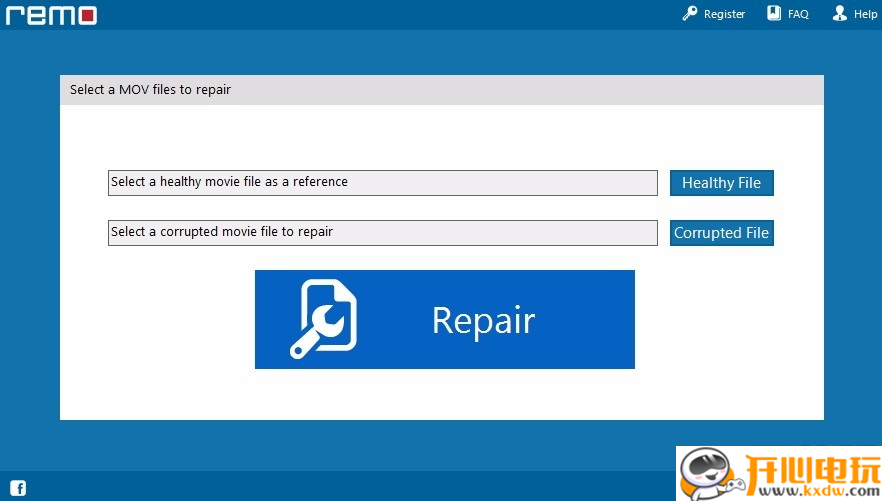
Task: Click the 开心电玩 watermark text
Action: 808,467
